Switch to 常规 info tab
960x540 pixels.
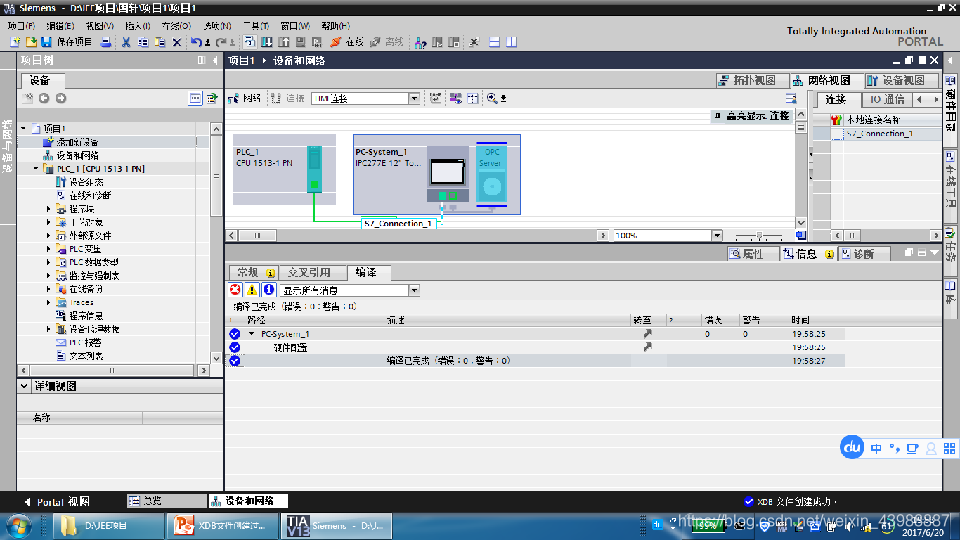click(x=253, y=272)
